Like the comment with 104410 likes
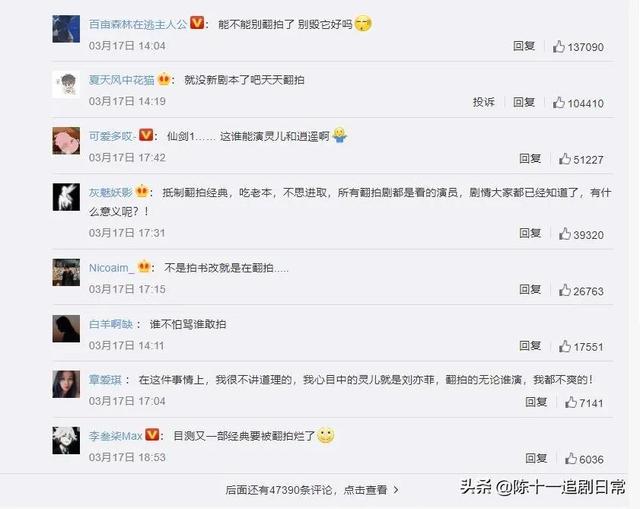 578,103
